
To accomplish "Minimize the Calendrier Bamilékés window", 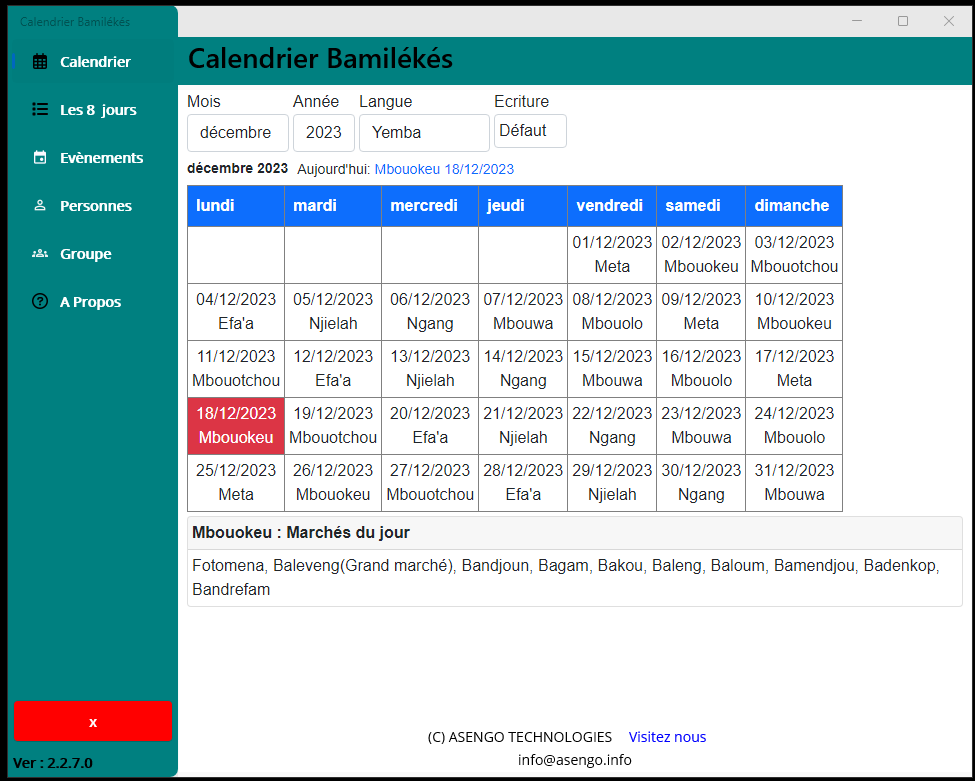I will [x=857, y=21].
